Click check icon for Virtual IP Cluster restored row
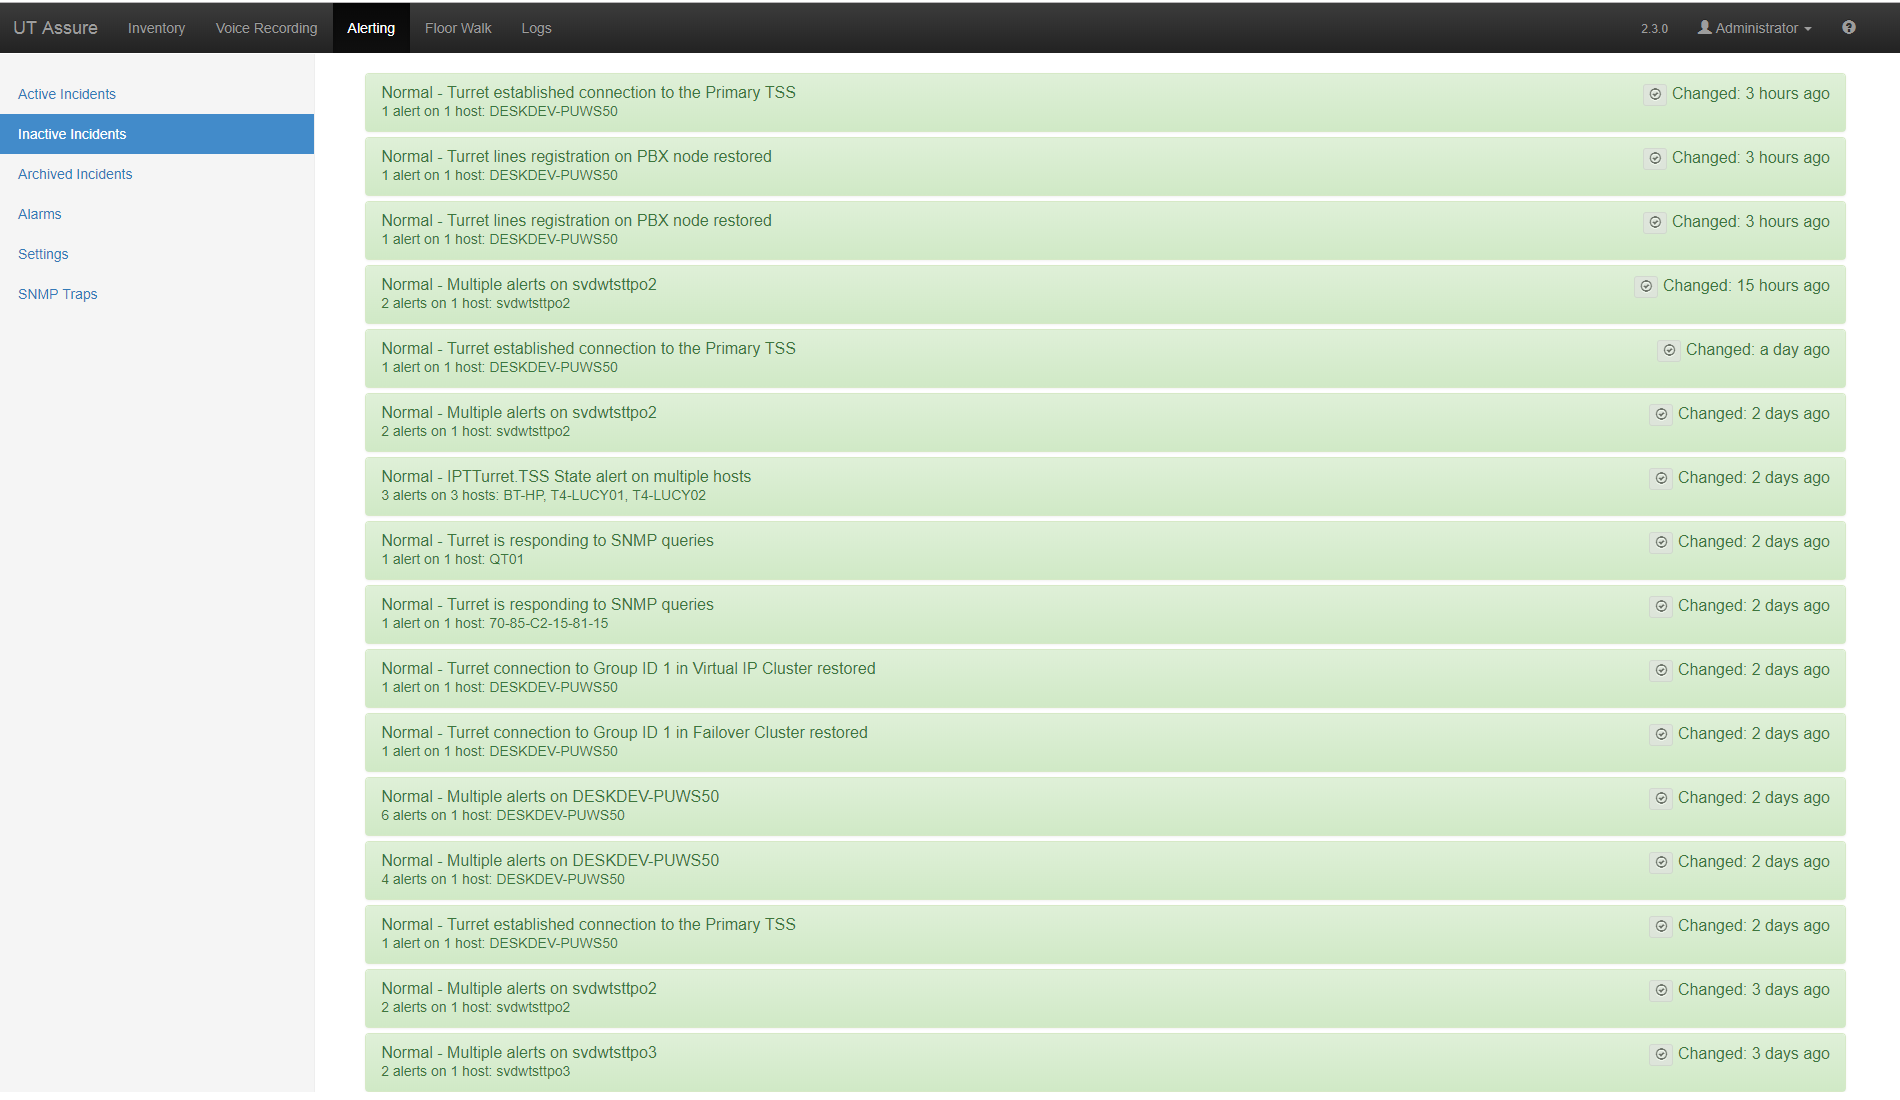The image size is (1900, 1100). 1661,670
